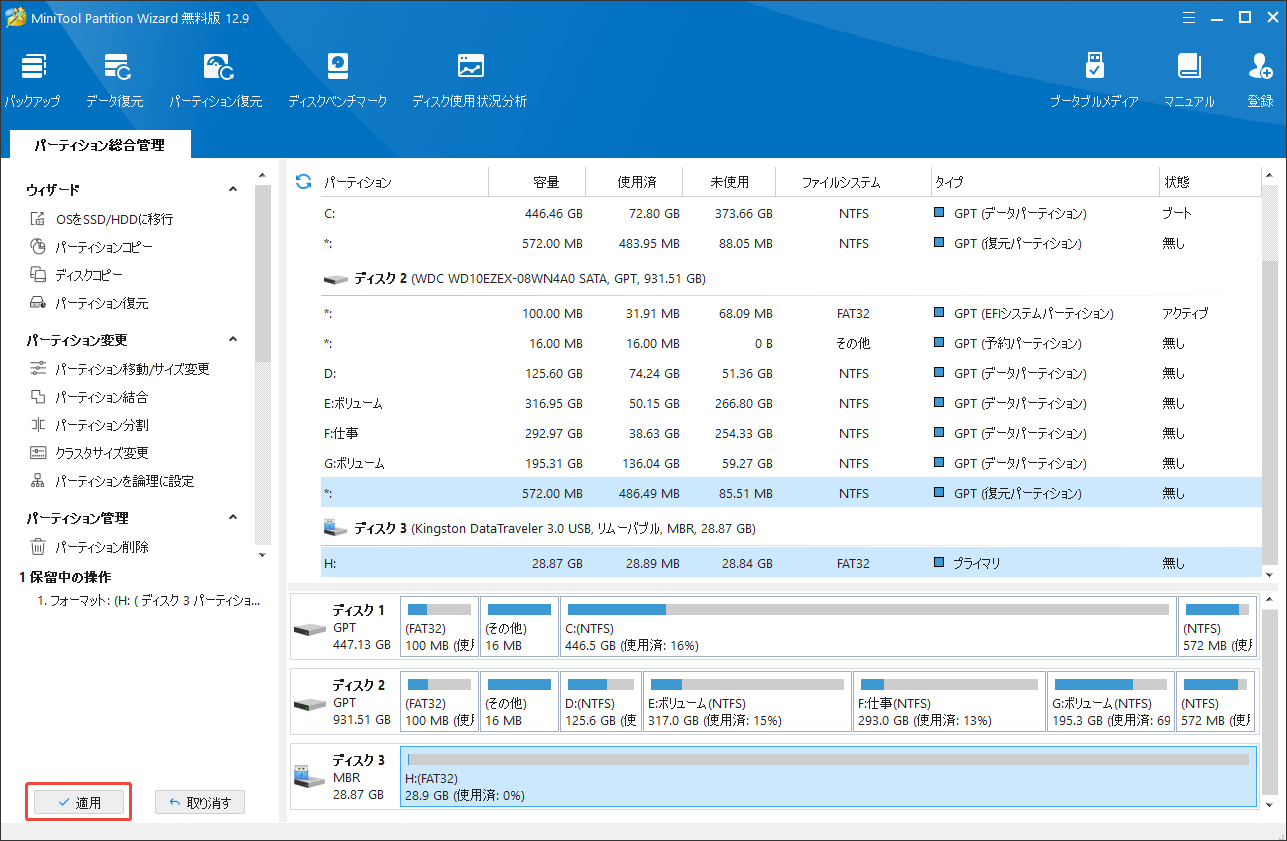
Task: Collapse the パーティション変更 section
Action: coord(233,340)
